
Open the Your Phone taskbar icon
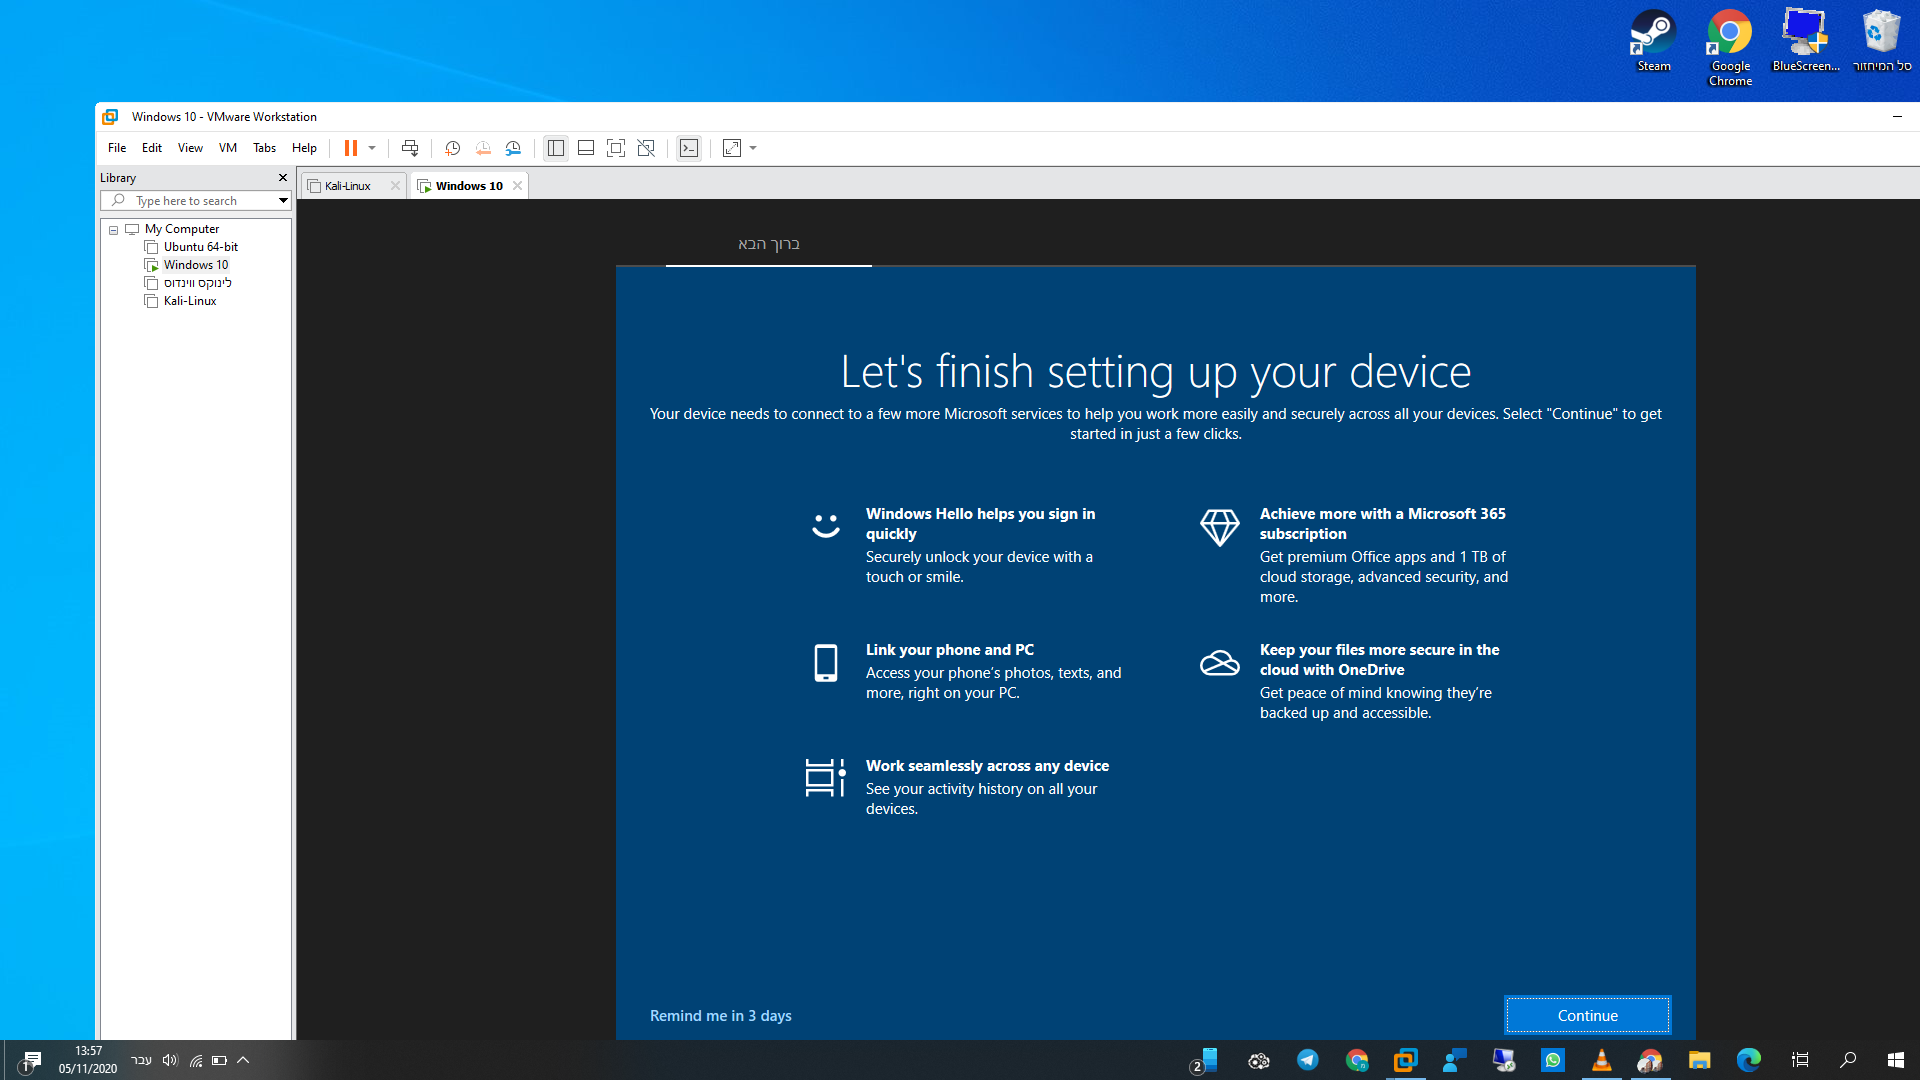click(1204, 1060)
